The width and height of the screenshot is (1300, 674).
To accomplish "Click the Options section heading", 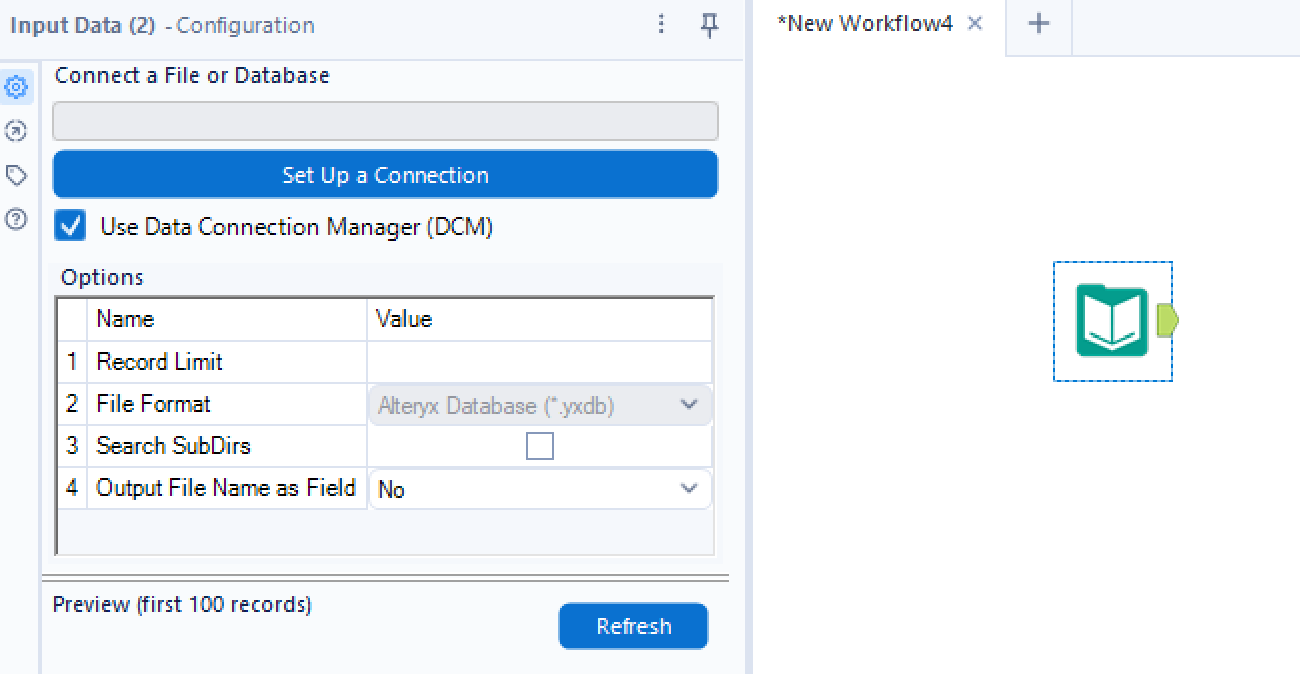I will pos(102,277).
